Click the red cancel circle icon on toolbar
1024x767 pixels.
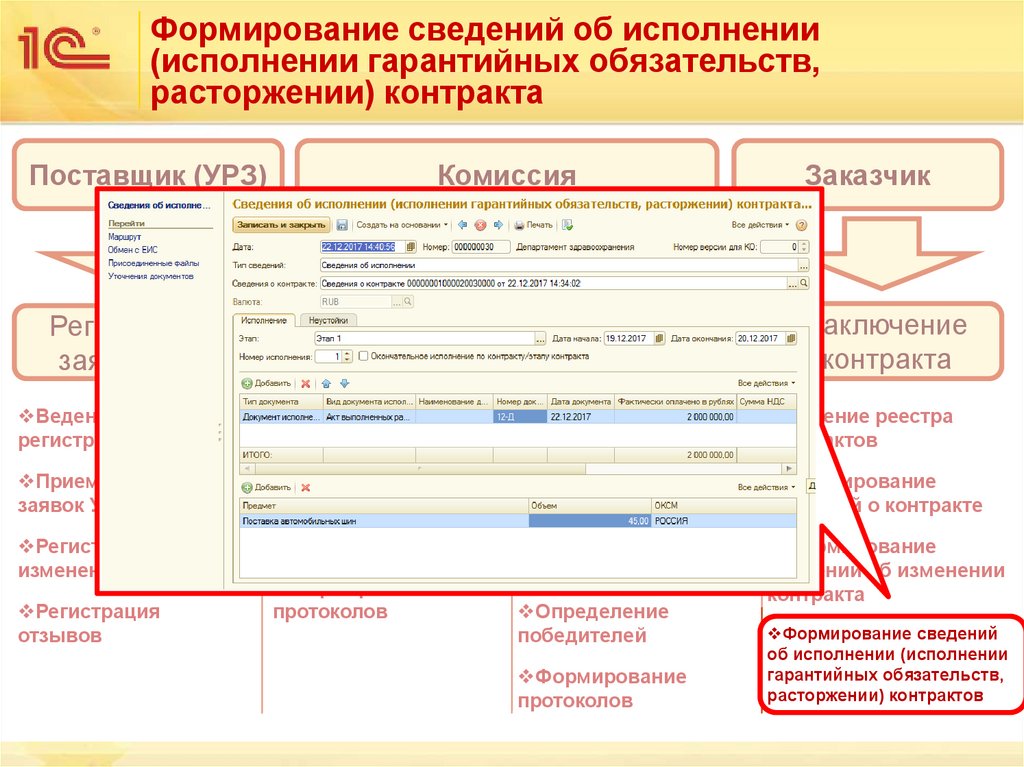coord(479,224)
